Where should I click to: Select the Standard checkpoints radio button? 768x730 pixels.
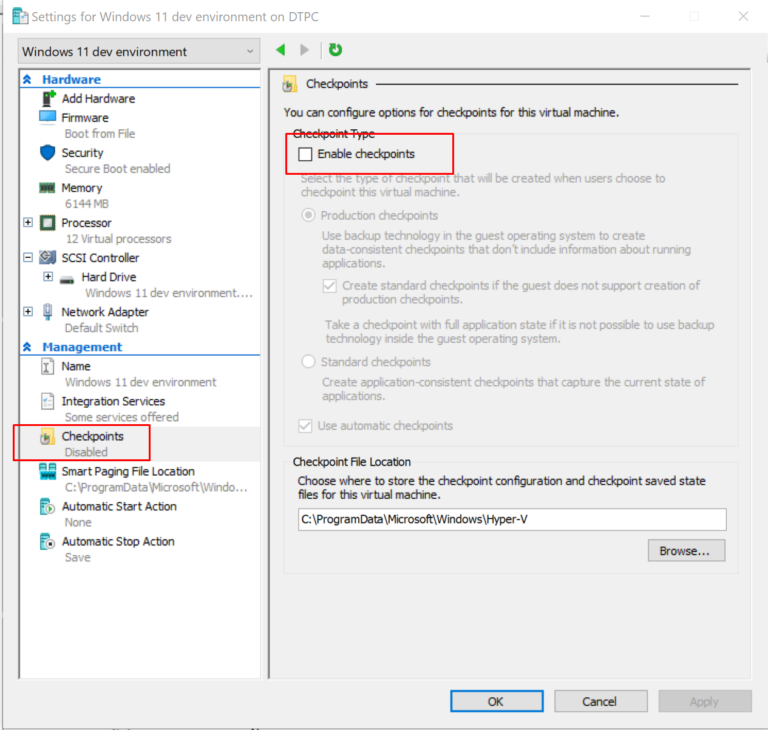[308, 362]
